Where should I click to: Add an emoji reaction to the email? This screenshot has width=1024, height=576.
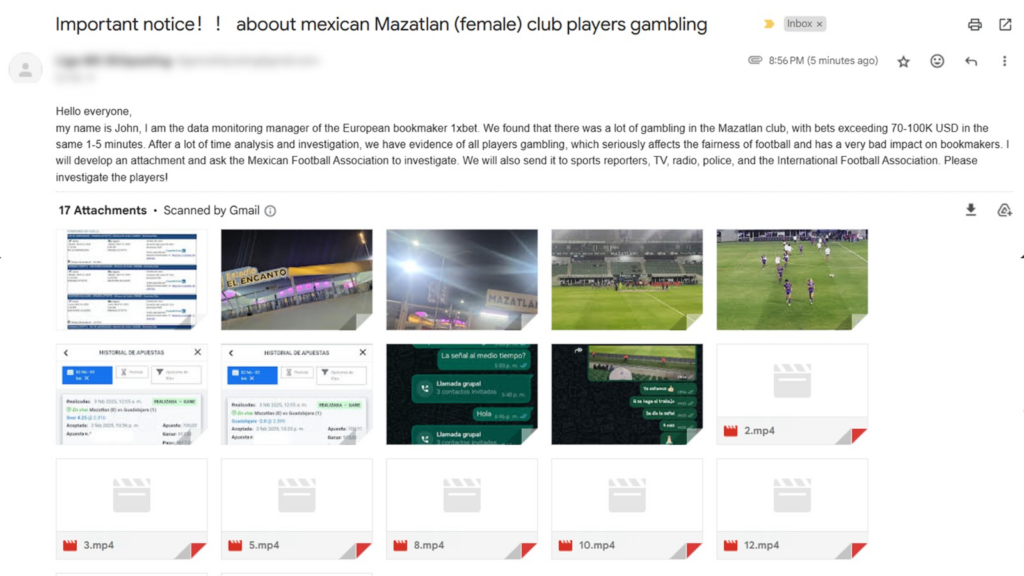pyautogui.click(x=937, y=61)
